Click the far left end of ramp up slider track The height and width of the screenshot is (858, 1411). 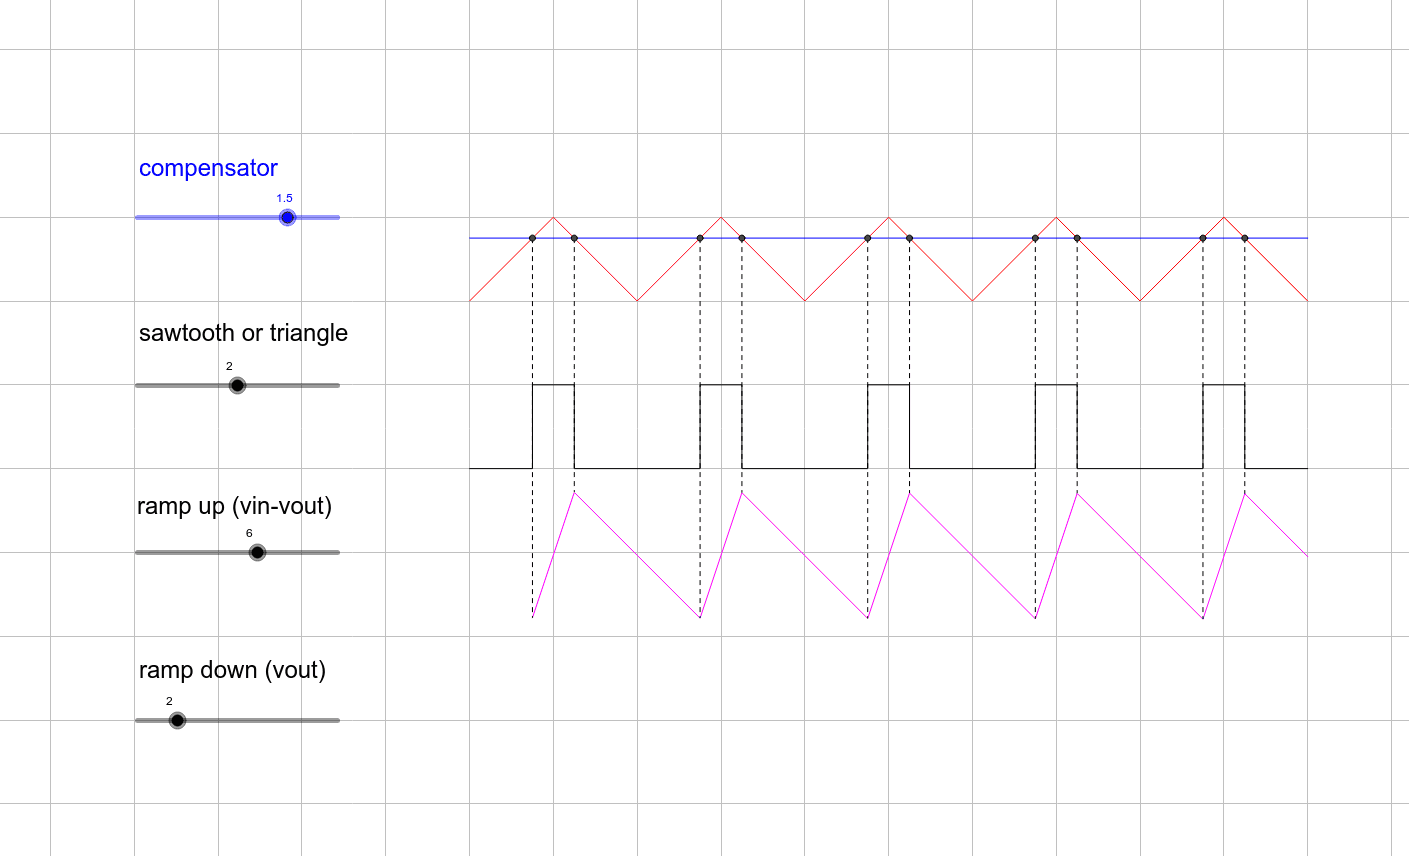click(x=138, y=552)
